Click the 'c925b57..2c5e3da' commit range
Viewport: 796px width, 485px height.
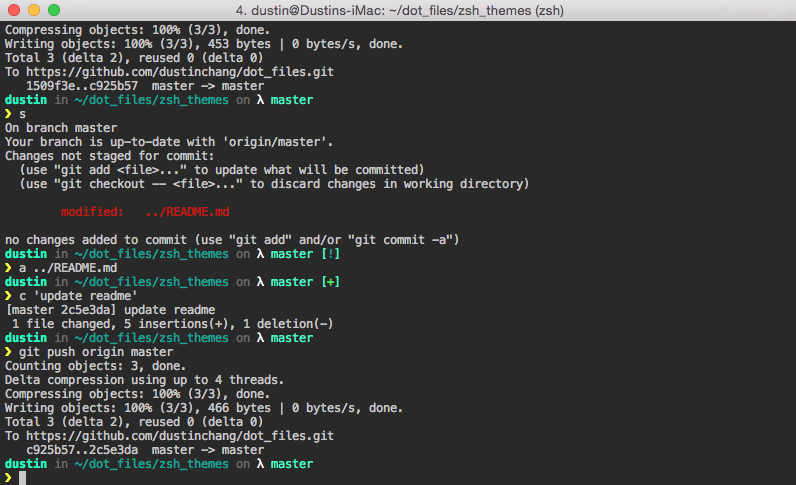coord(82,450)
